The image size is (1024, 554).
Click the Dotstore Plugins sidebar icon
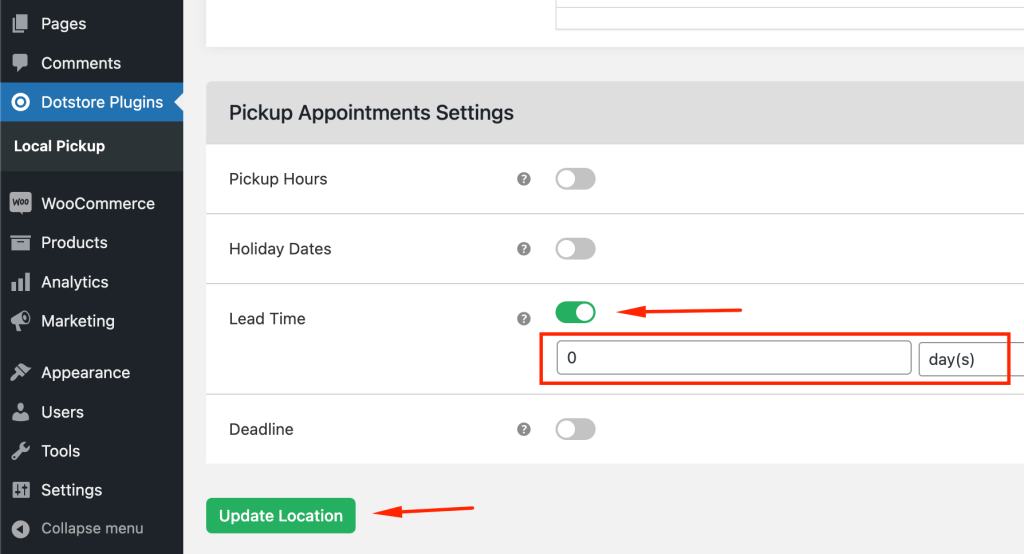point(20,102)
